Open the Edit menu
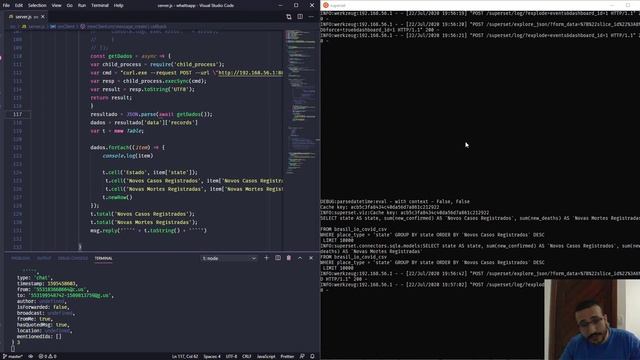 tap(19, 5)
